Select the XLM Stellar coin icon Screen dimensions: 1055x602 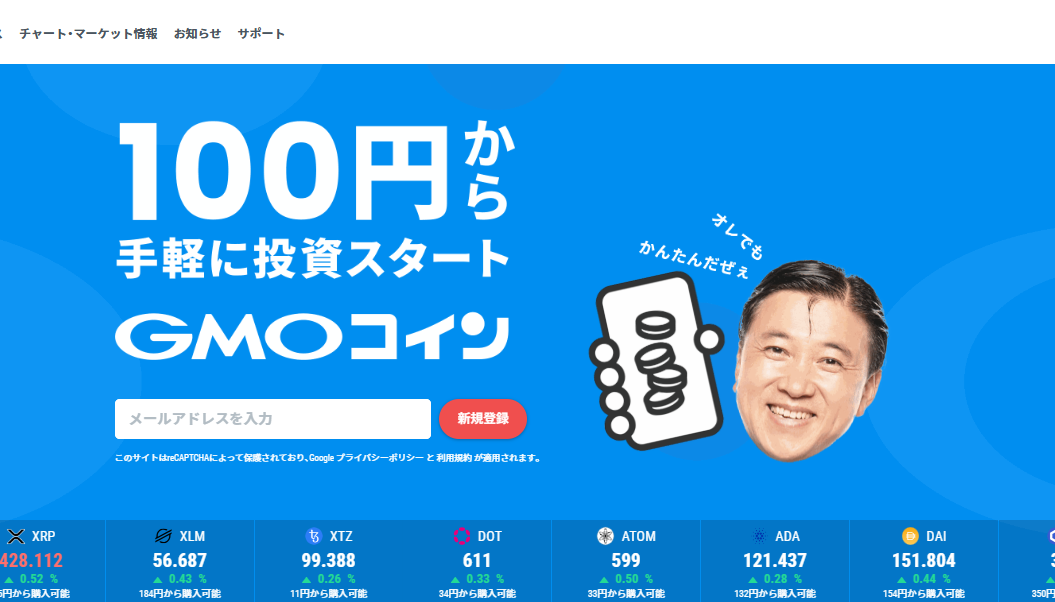[163, 536]
